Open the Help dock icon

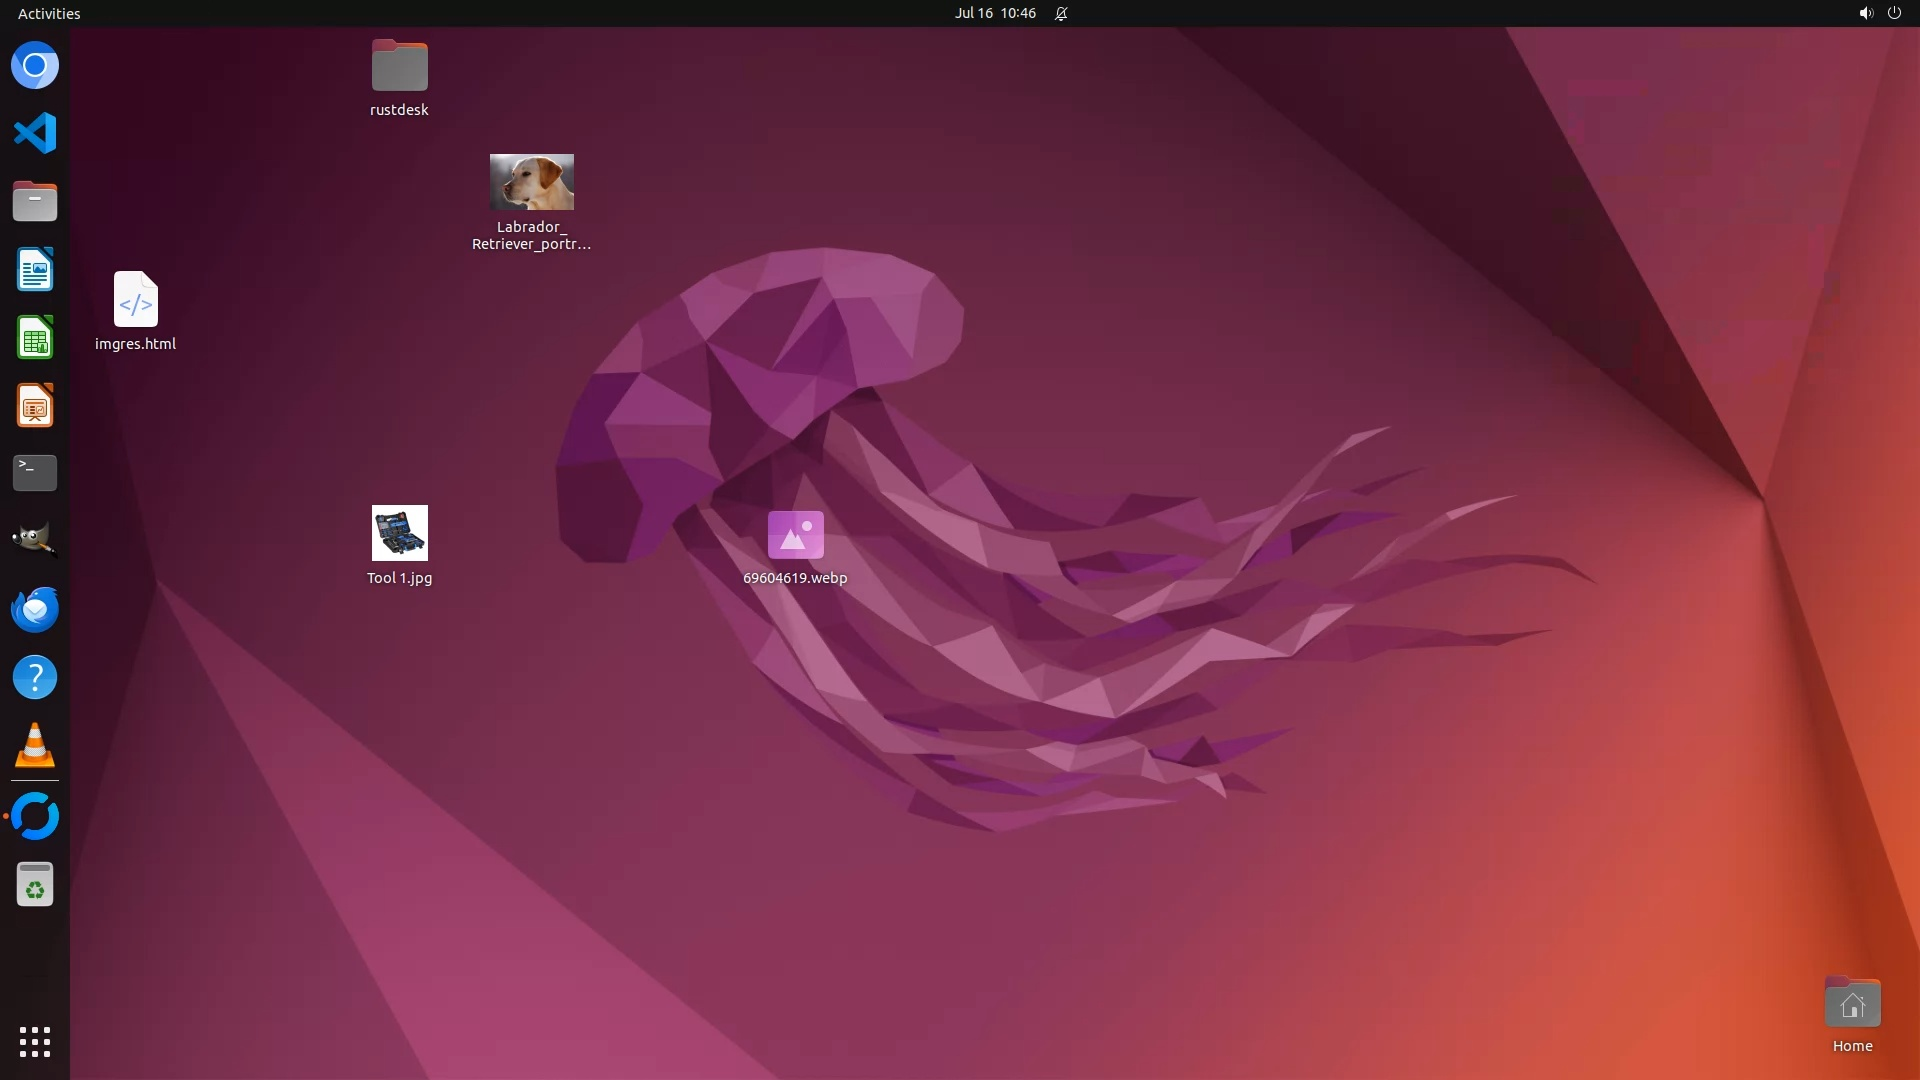pyautogui.click(x=35, y=678)
